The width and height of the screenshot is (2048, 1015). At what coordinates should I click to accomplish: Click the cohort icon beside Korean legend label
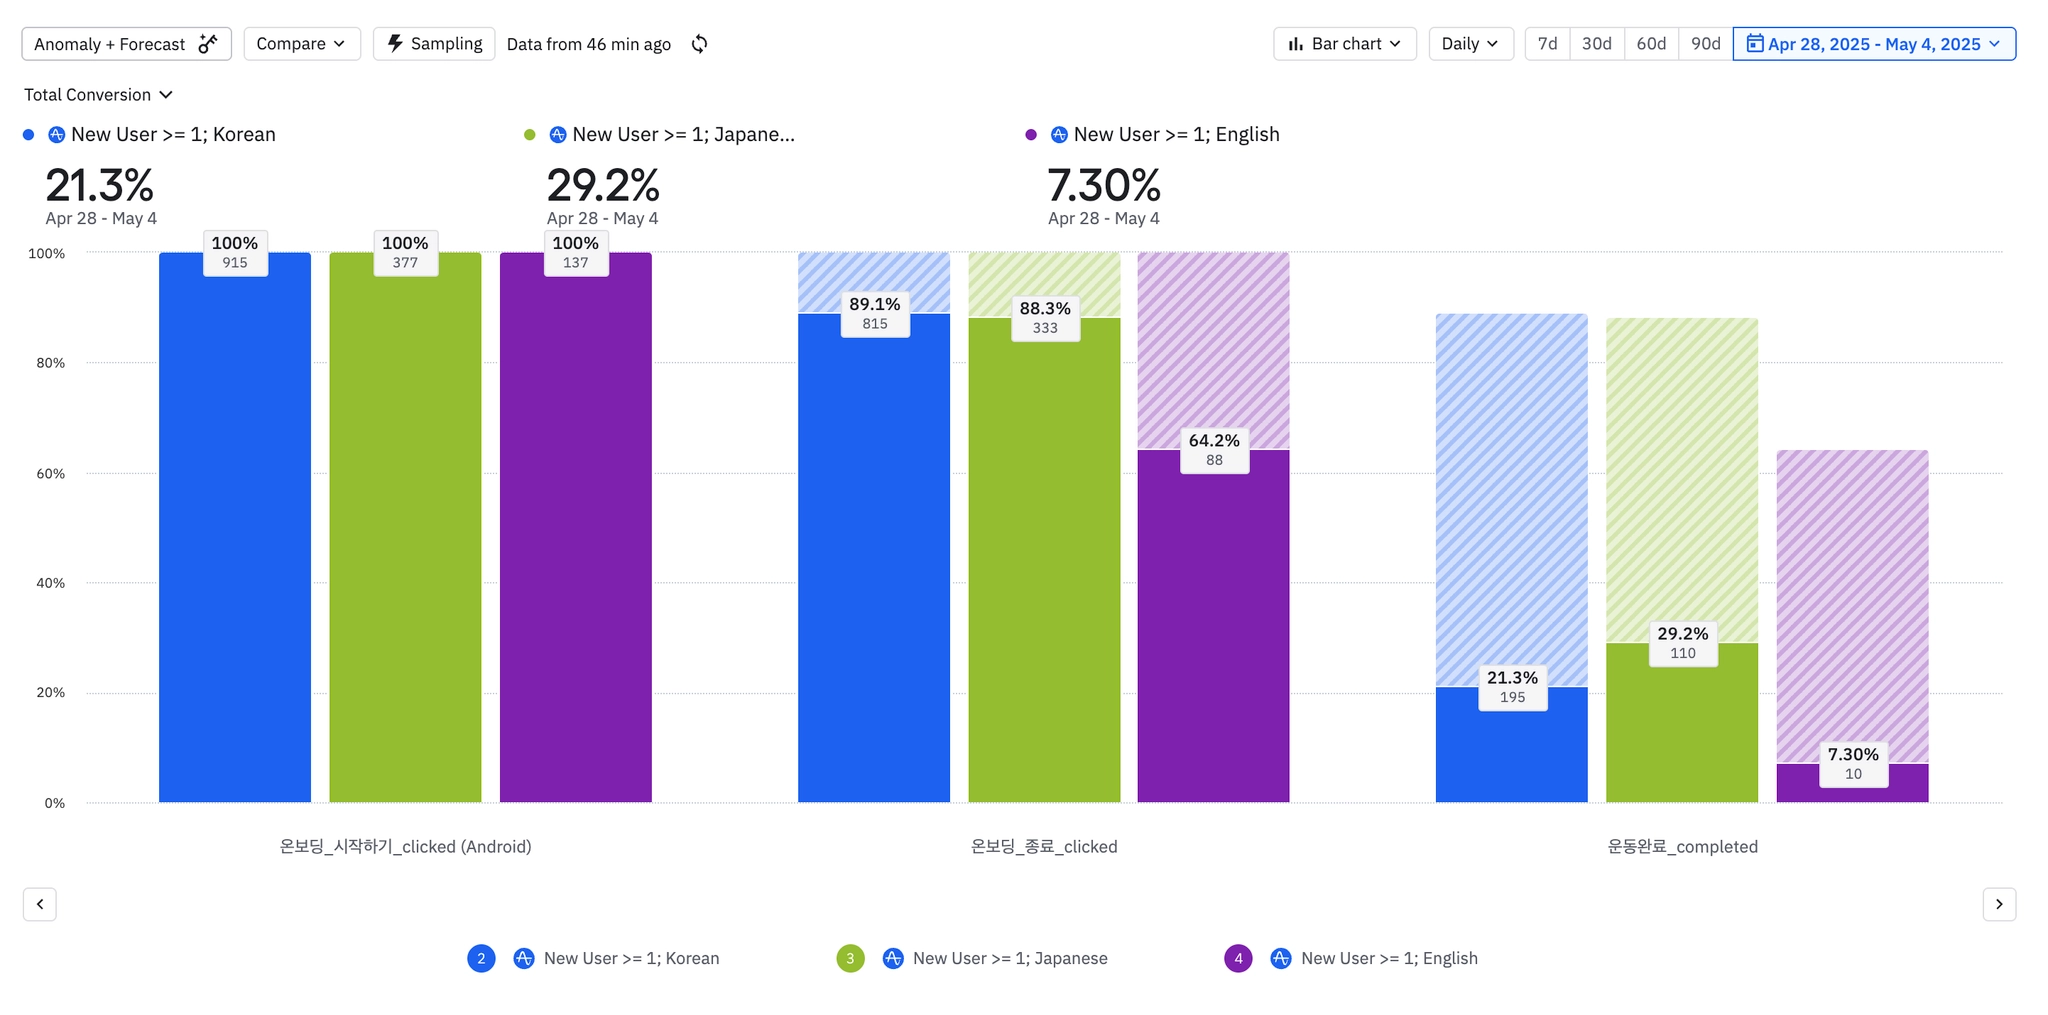coord(523,958)
